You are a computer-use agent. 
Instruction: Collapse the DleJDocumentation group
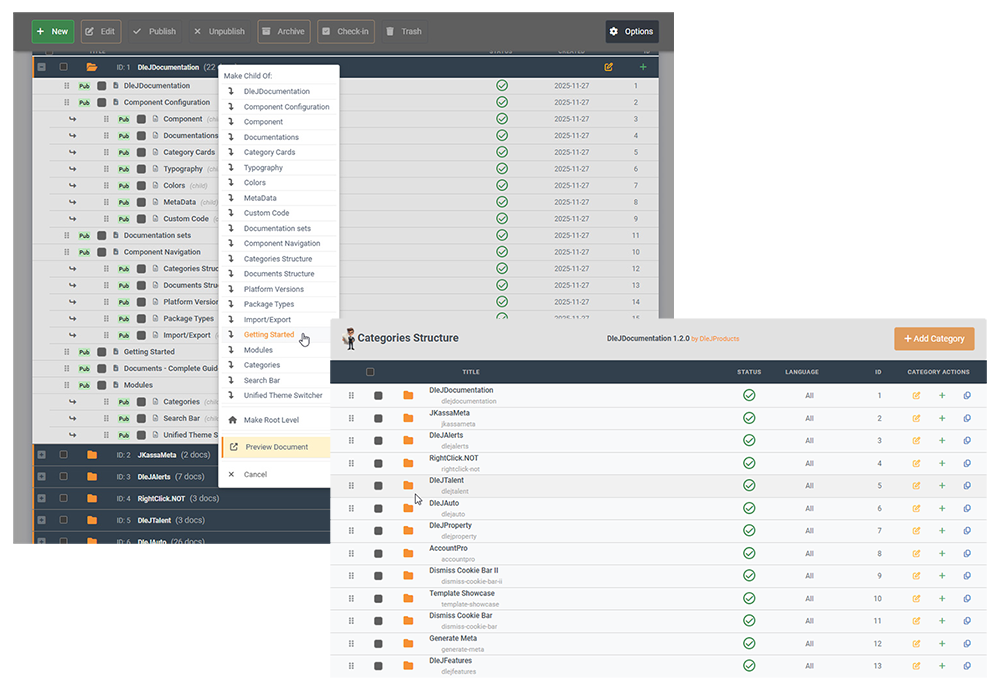[41, 67]
